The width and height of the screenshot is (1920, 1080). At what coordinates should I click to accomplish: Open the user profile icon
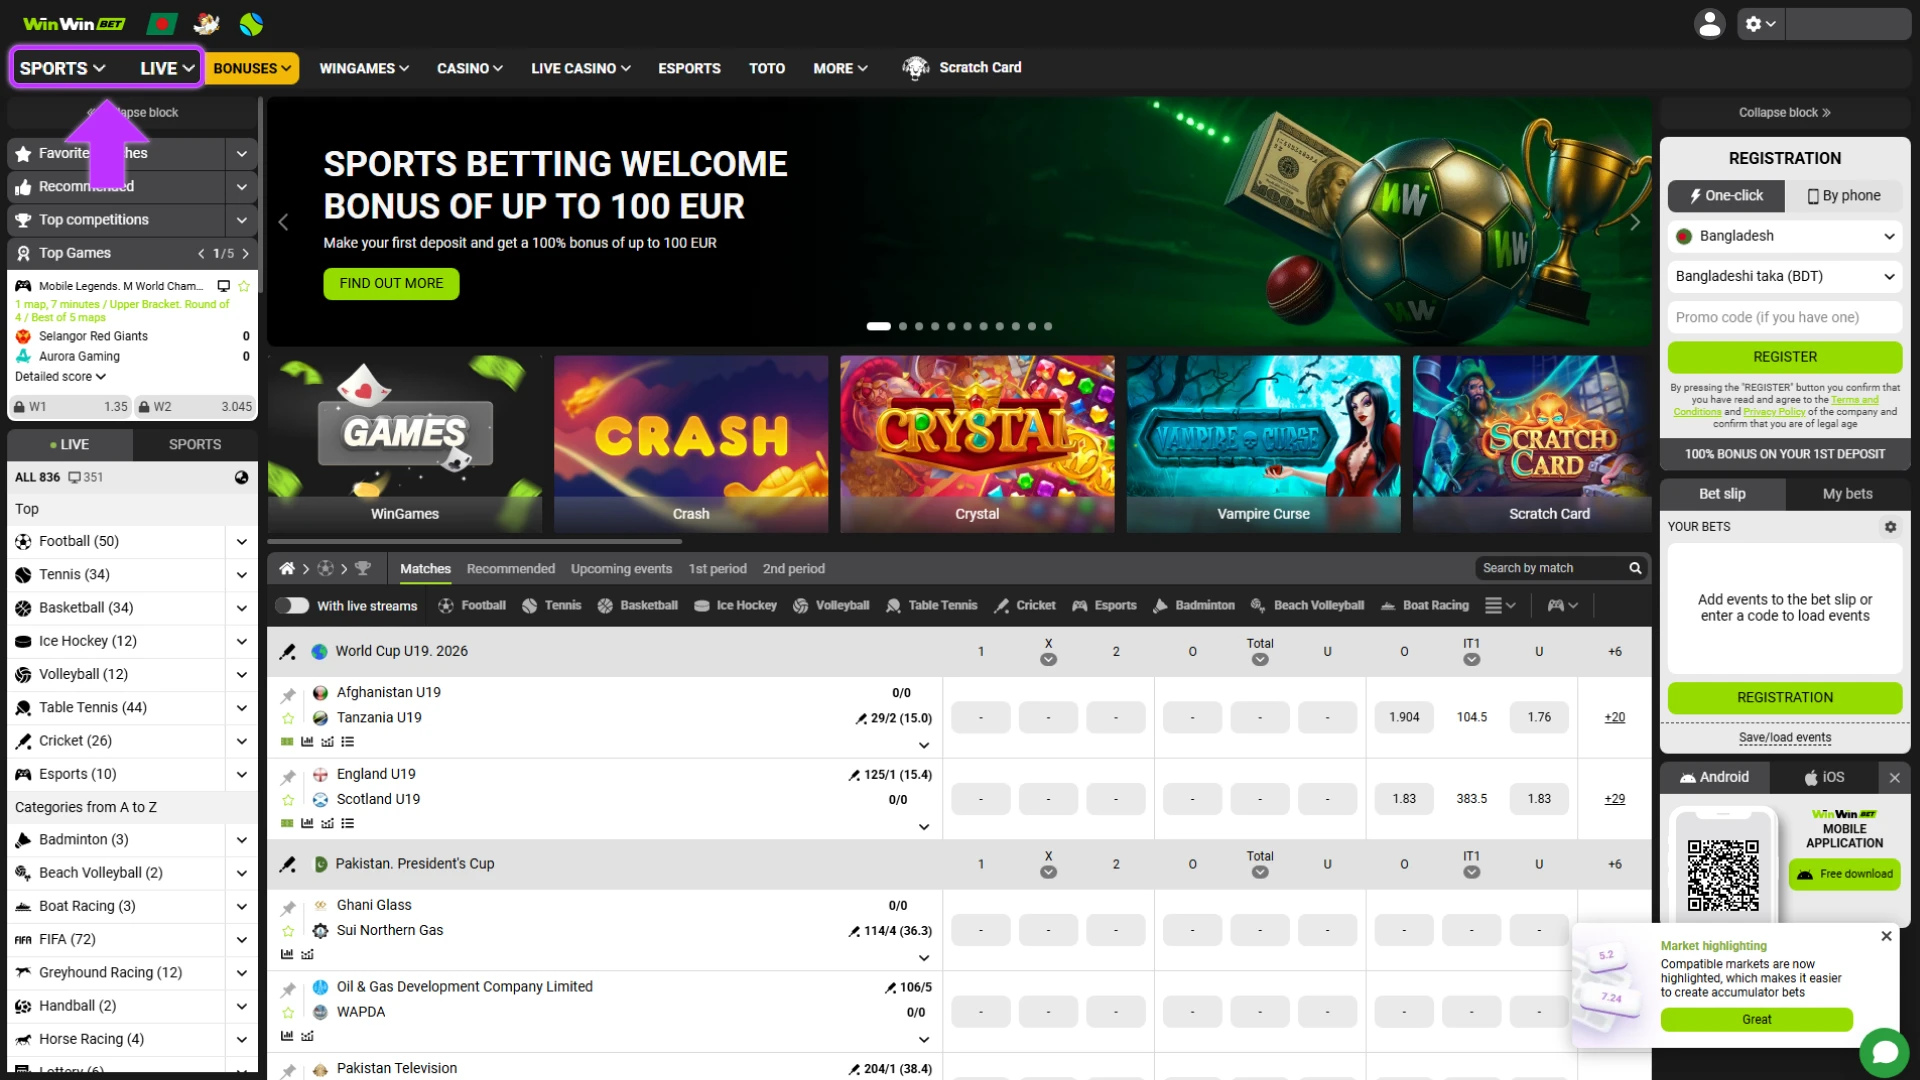[x=1710, y=23]
